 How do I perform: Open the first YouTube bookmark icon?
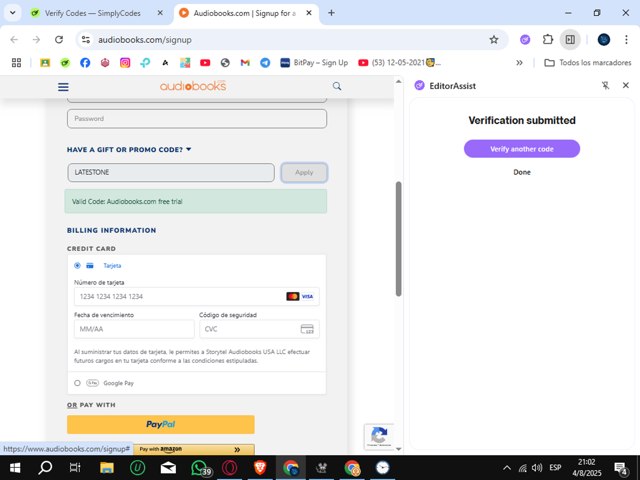pos(205,62)
